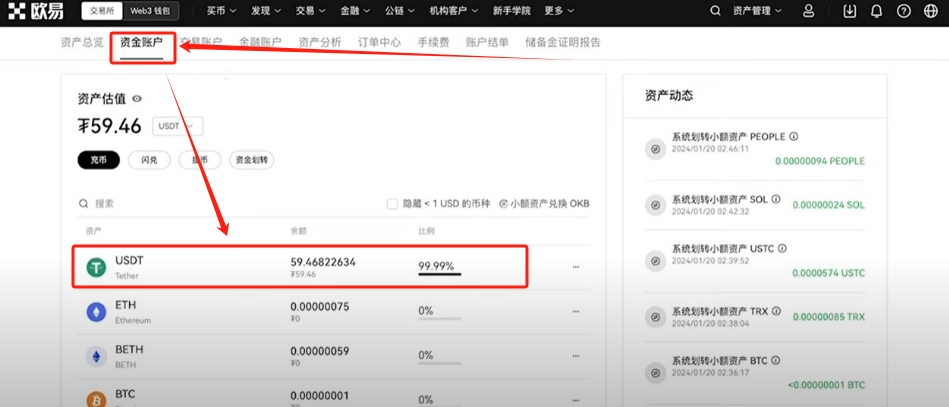Expand the 更多 menu
The image size is (949, 407).
click(x=559, y=11)
